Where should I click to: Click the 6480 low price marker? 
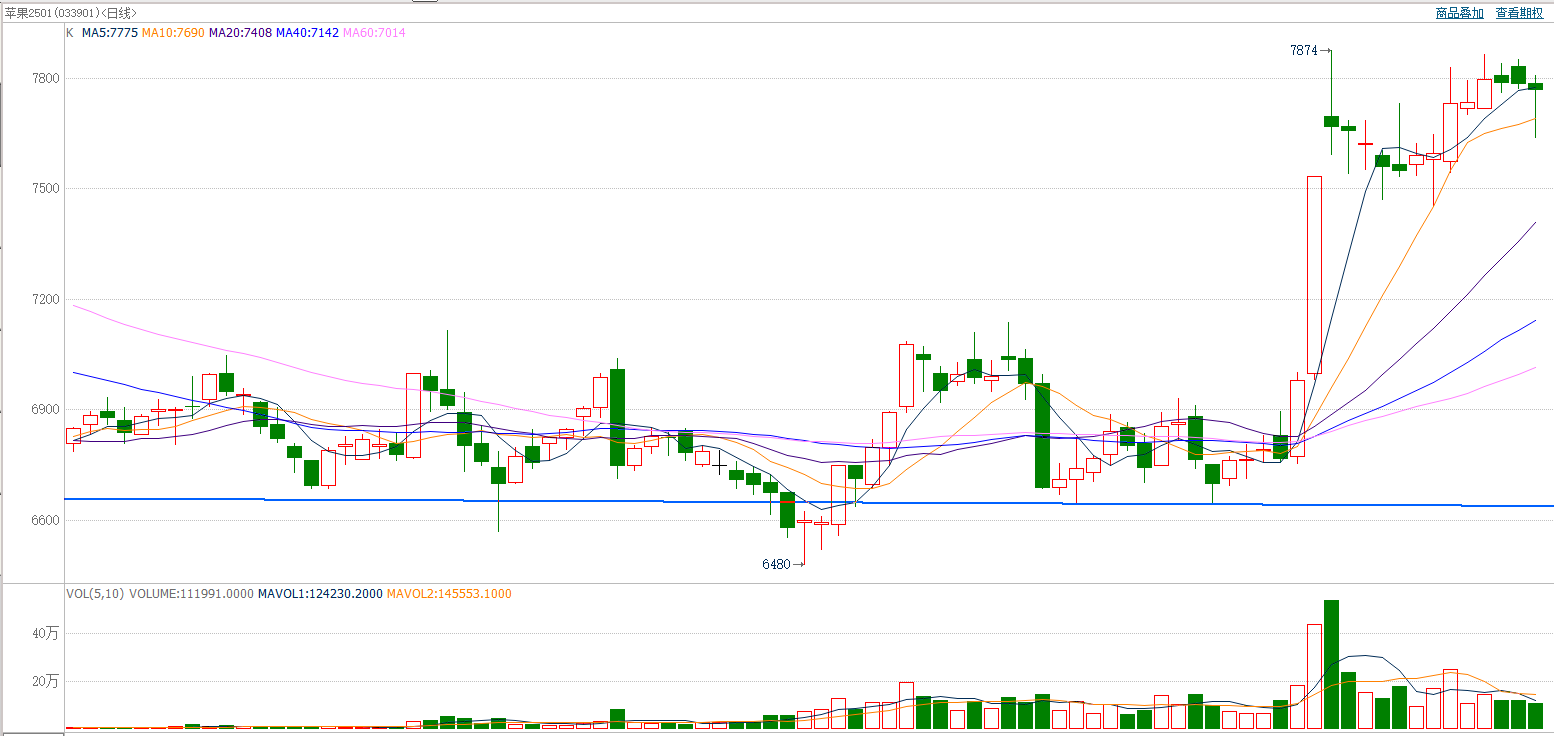pyautogui.click(x=782, y=564)
